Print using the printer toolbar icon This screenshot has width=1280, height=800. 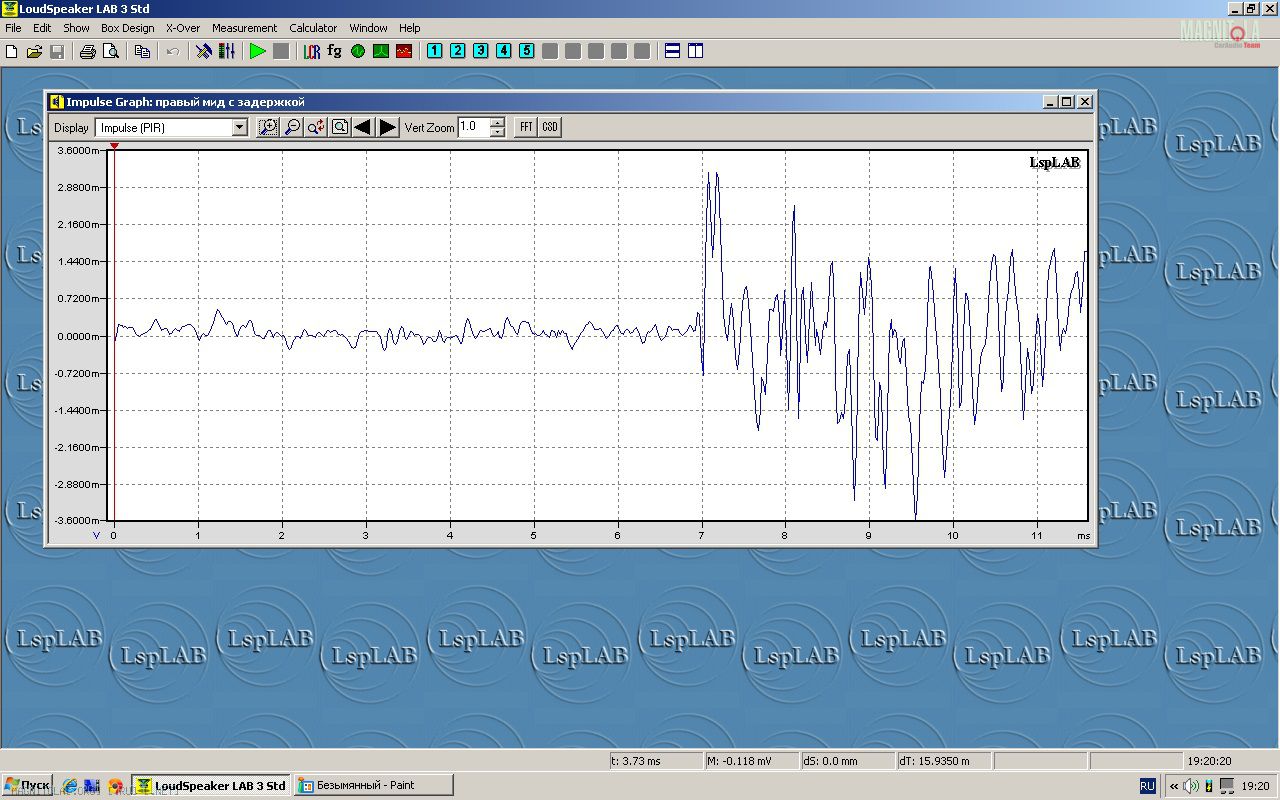click(x=88, y=51)
